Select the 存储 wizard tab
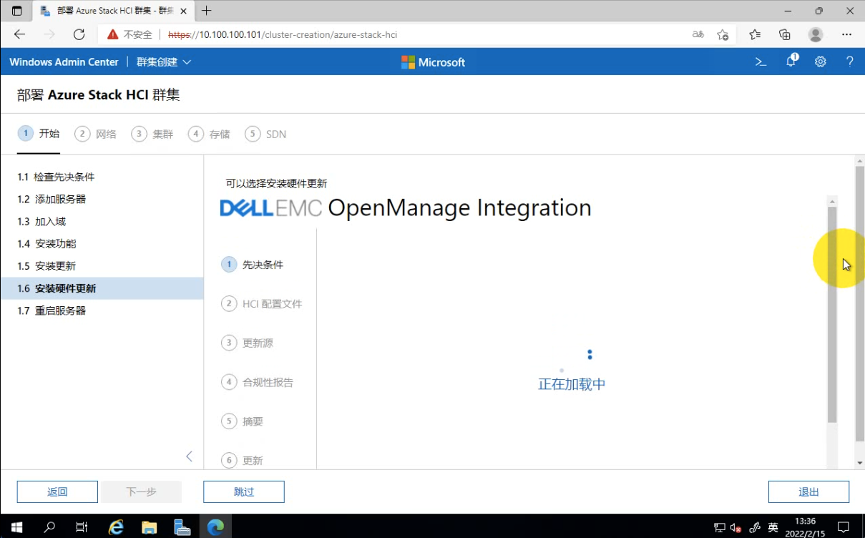 [x=209, y=134]
